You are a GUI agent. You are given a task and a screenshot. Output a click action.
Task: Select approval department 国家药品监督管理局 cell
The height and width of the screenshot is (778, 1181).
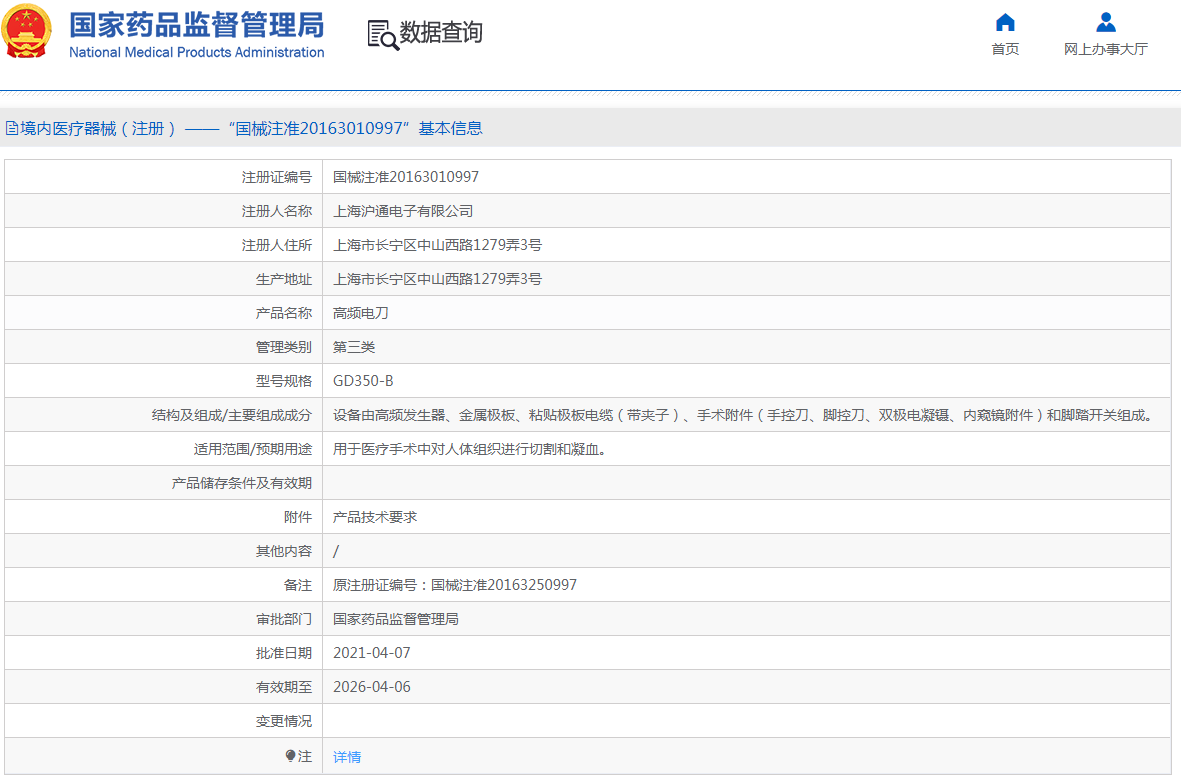pos(396,619)
